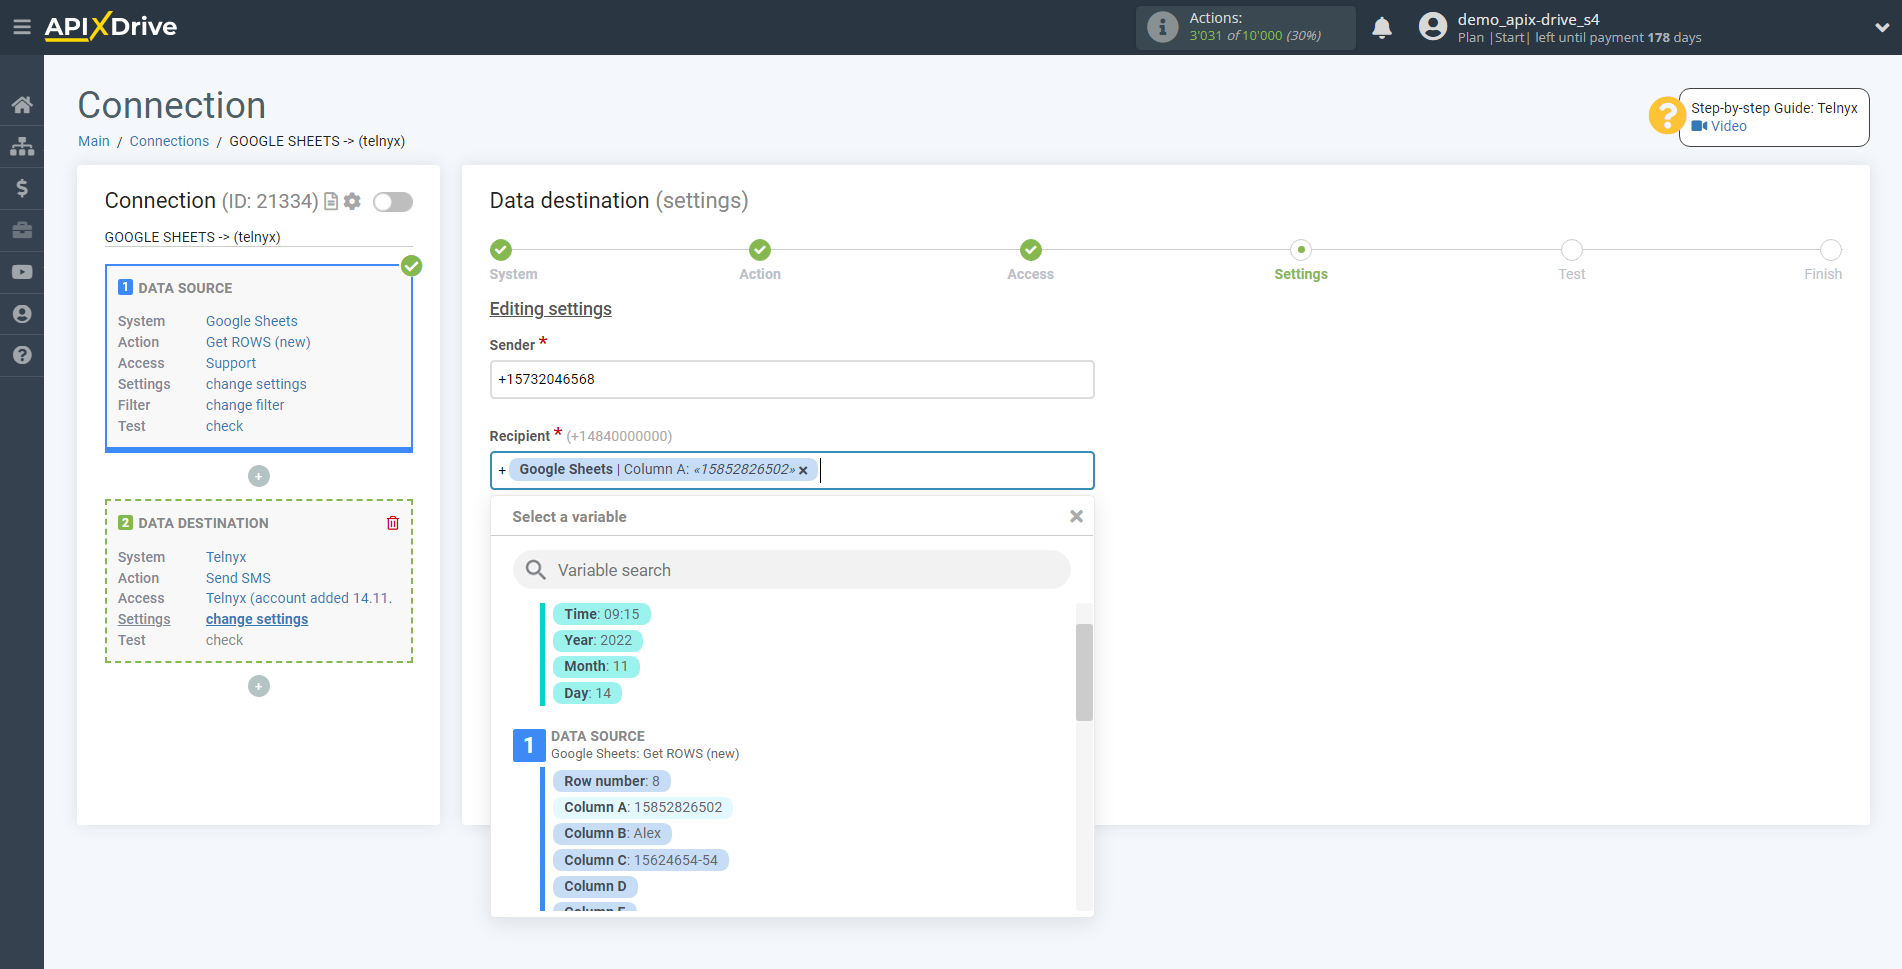Go to the Settings step
1902x969 pixels.
pyautogui.click(x=1301, y=250)
